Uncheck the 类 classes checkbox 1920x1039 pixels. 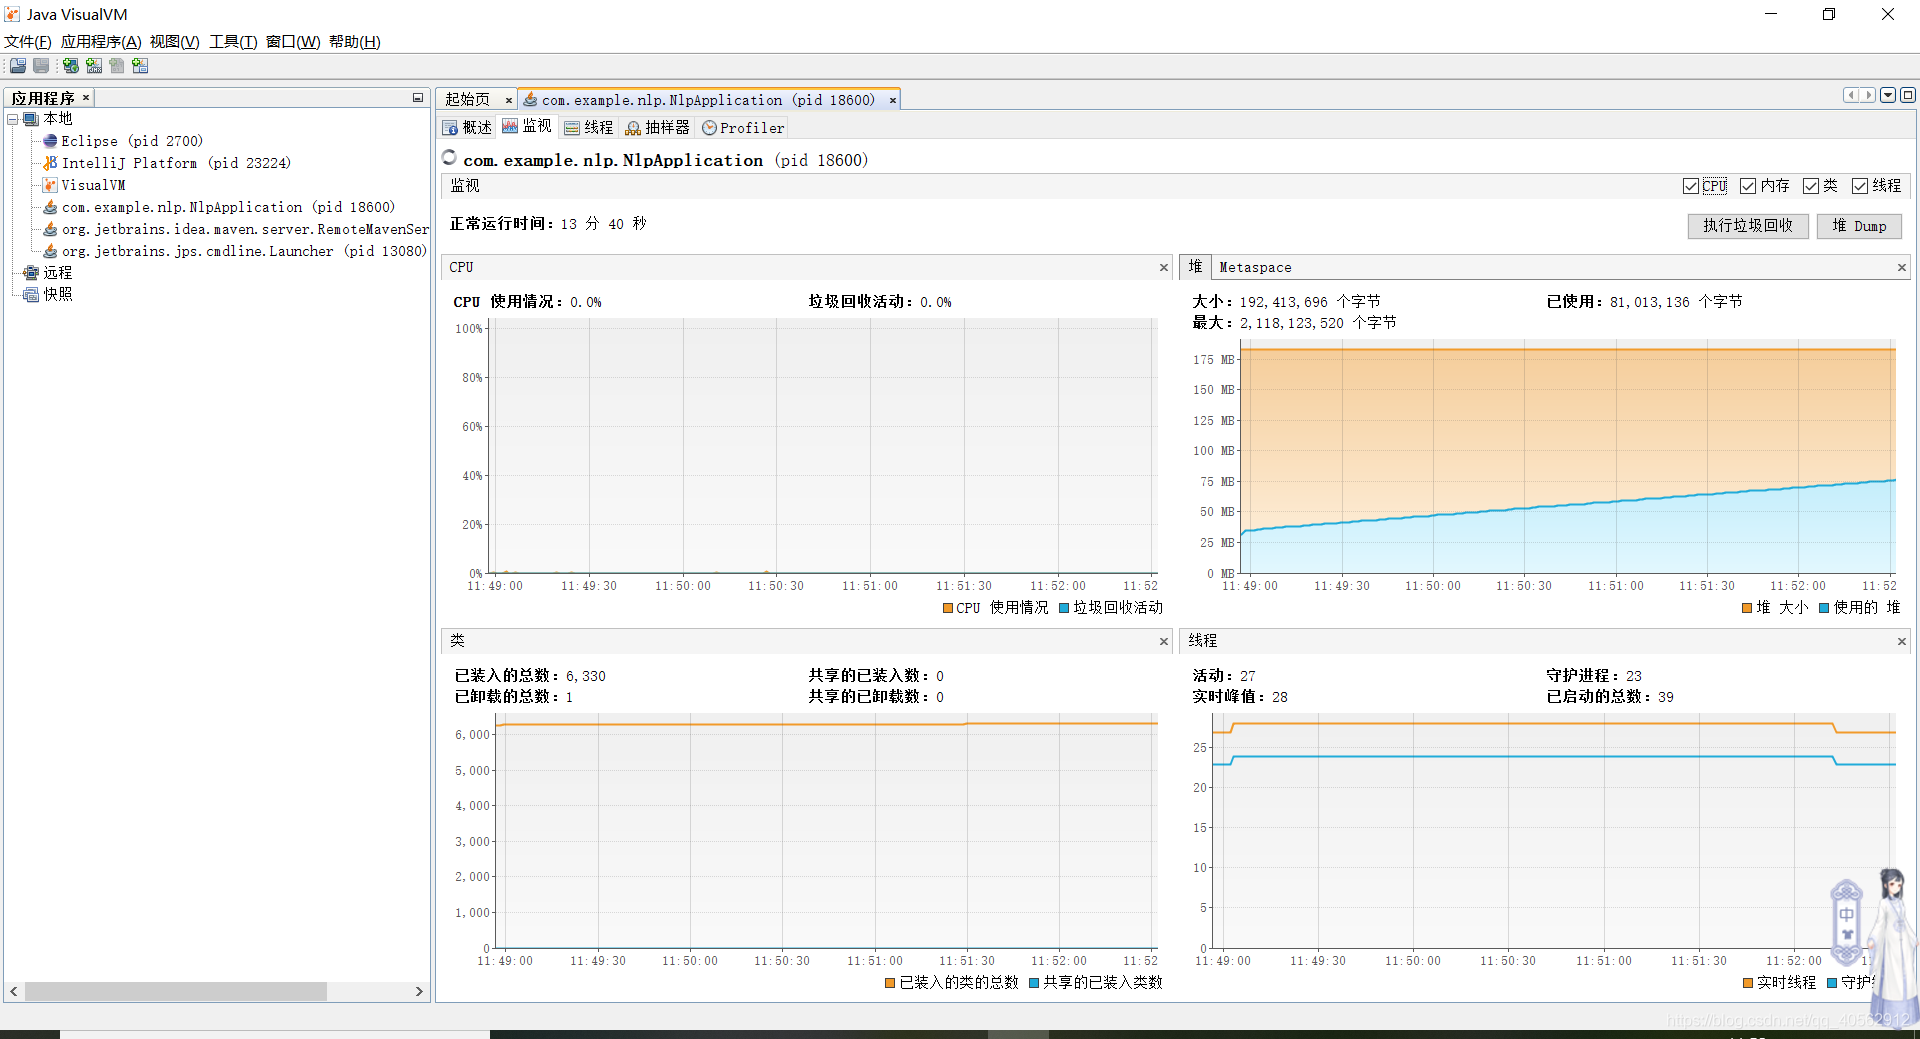pyautogui.click(x=1810, y=186)
